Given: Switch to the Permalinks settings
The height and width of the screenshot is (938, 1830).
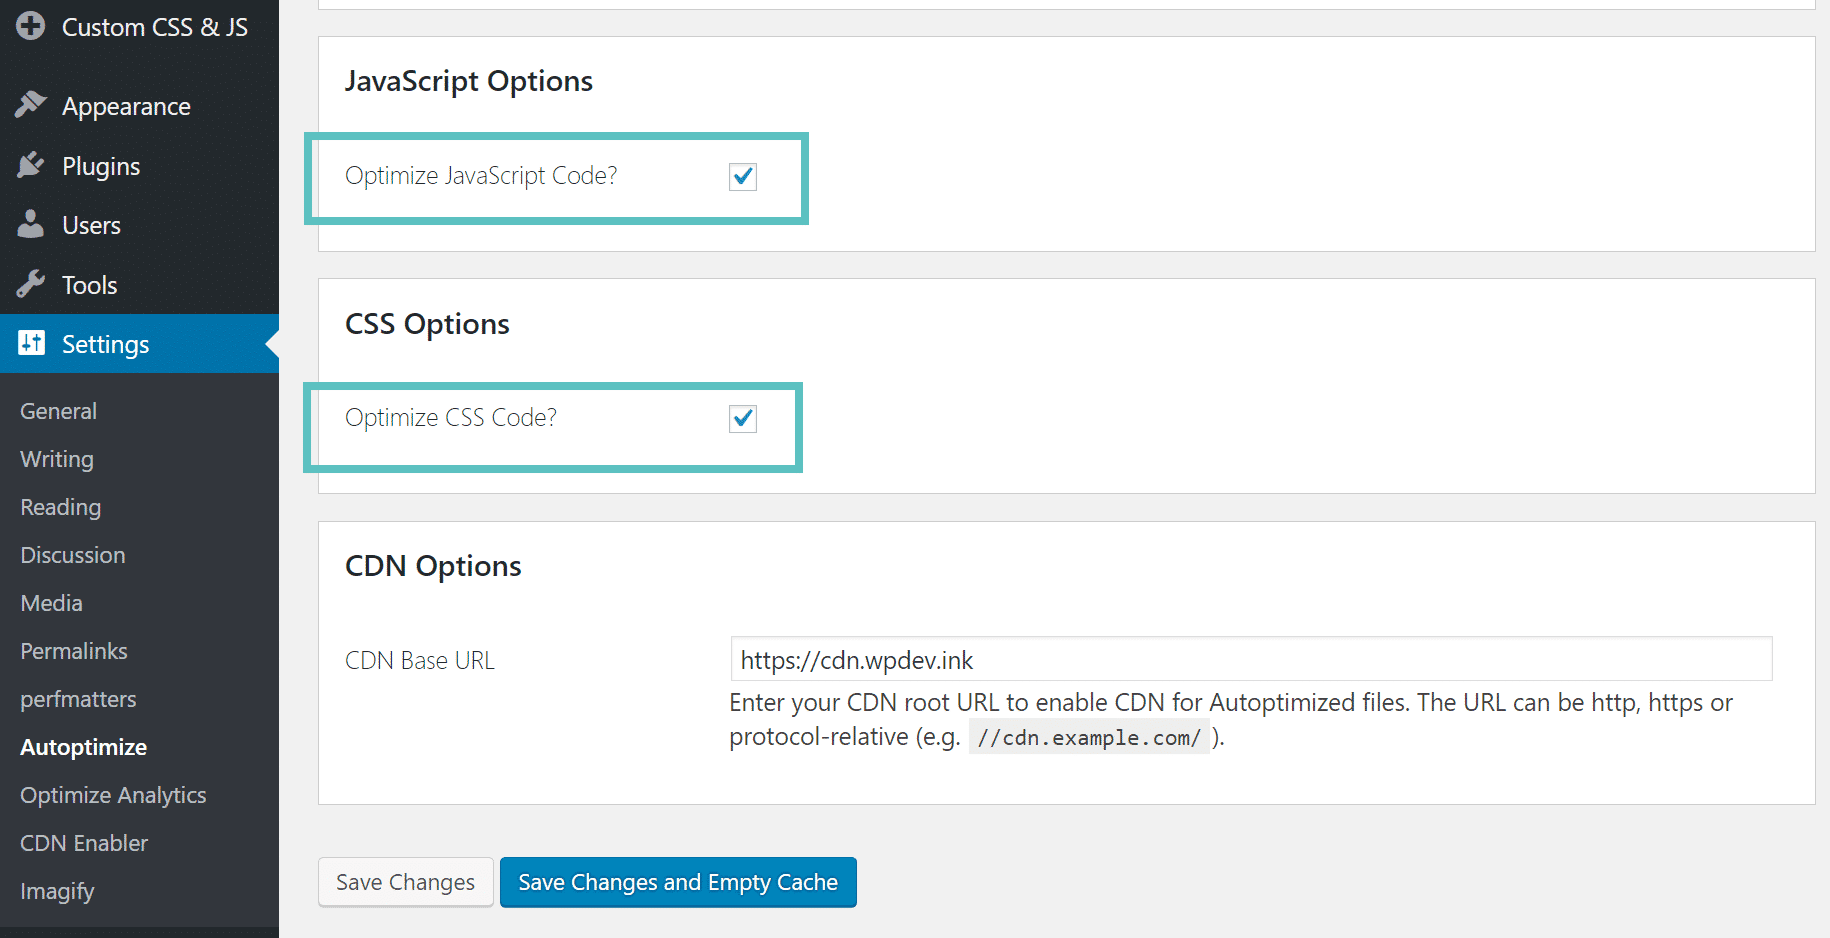Looking at the screenshot, I should pyautogui.click(x=73, y=650).
